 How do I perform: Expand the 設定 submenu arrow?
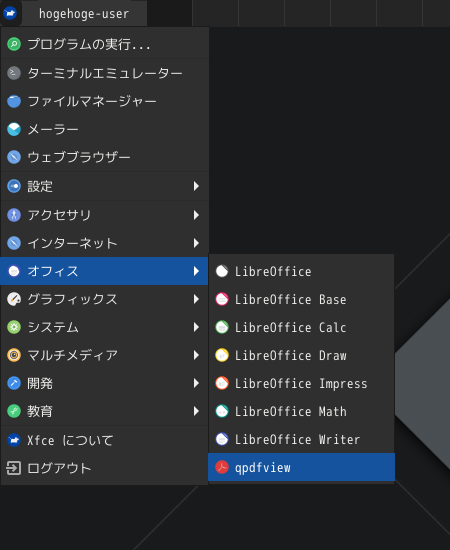196,186
